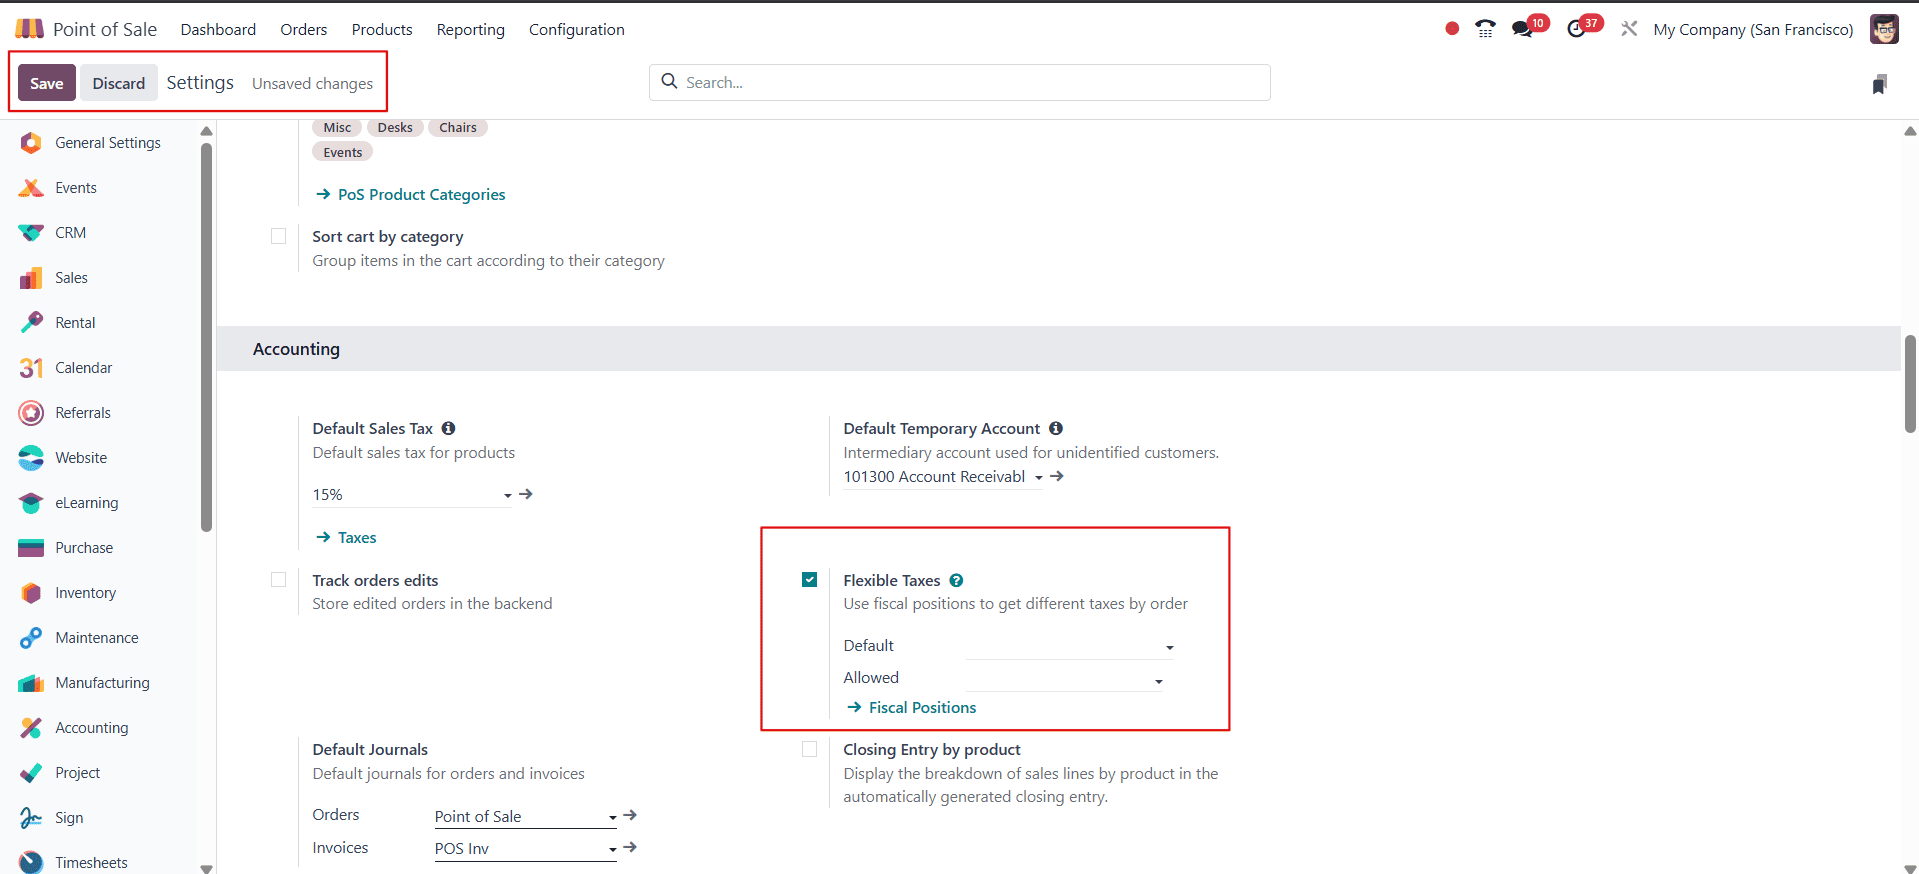1919x874 pixels.
Task: Open the Fiscal Positions link
Action: pyautogui.click(x=921, y=707)
